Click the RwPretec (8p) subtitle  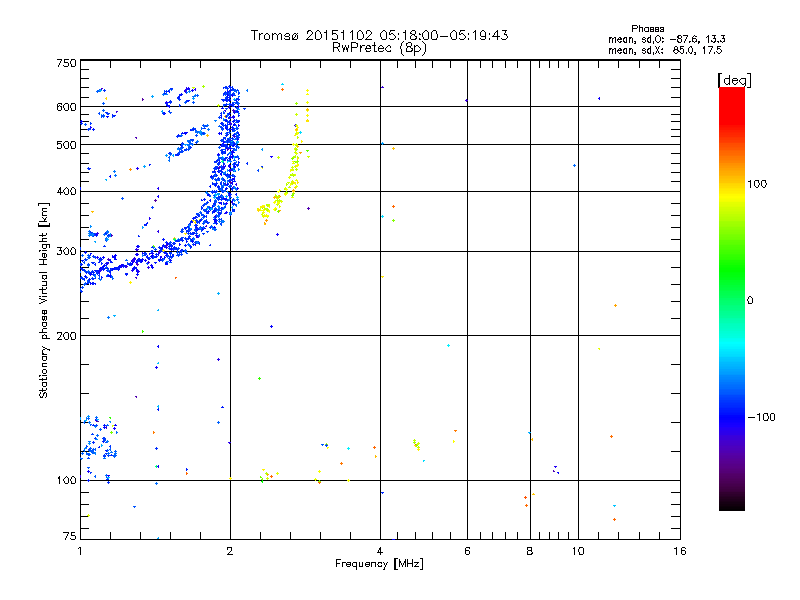coord(379,48)
